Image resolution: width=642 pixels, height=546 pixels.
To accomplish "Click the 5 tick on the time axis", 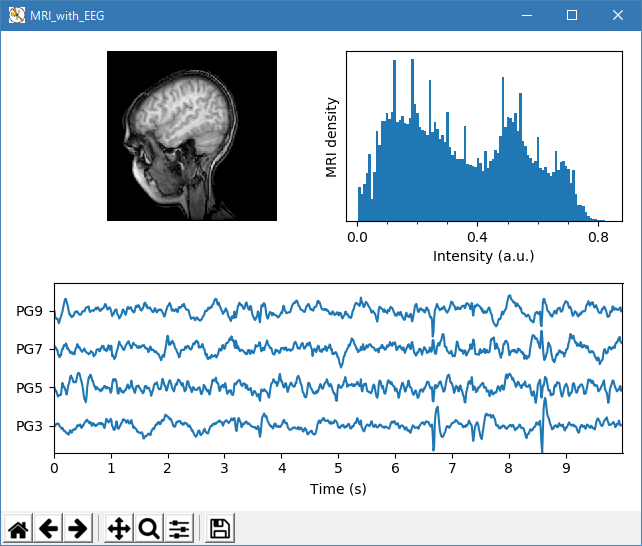I will click(338, 468).
